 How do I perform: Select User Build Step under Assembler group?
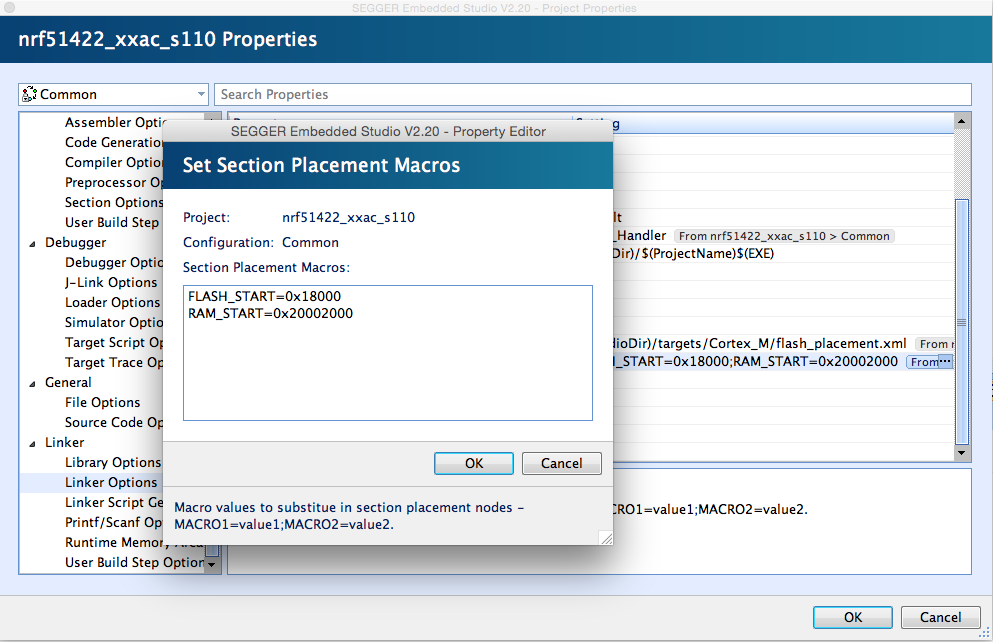point(111,222)
